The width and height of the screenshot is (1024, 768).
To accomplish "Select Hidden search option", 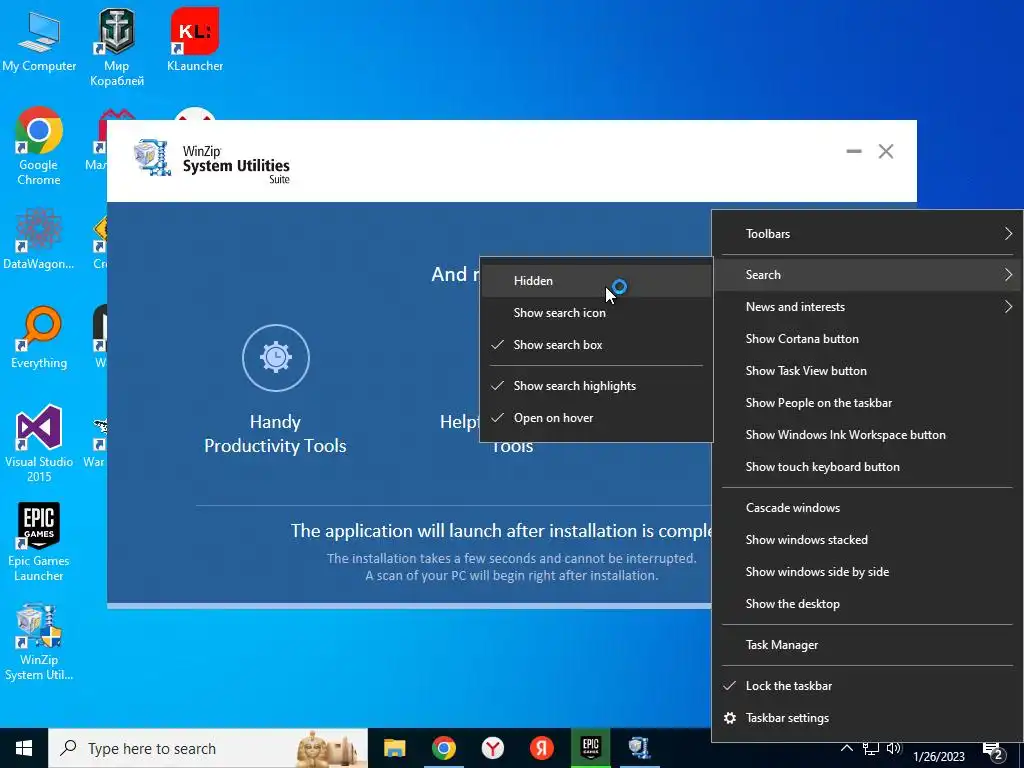I will [596, 281].
